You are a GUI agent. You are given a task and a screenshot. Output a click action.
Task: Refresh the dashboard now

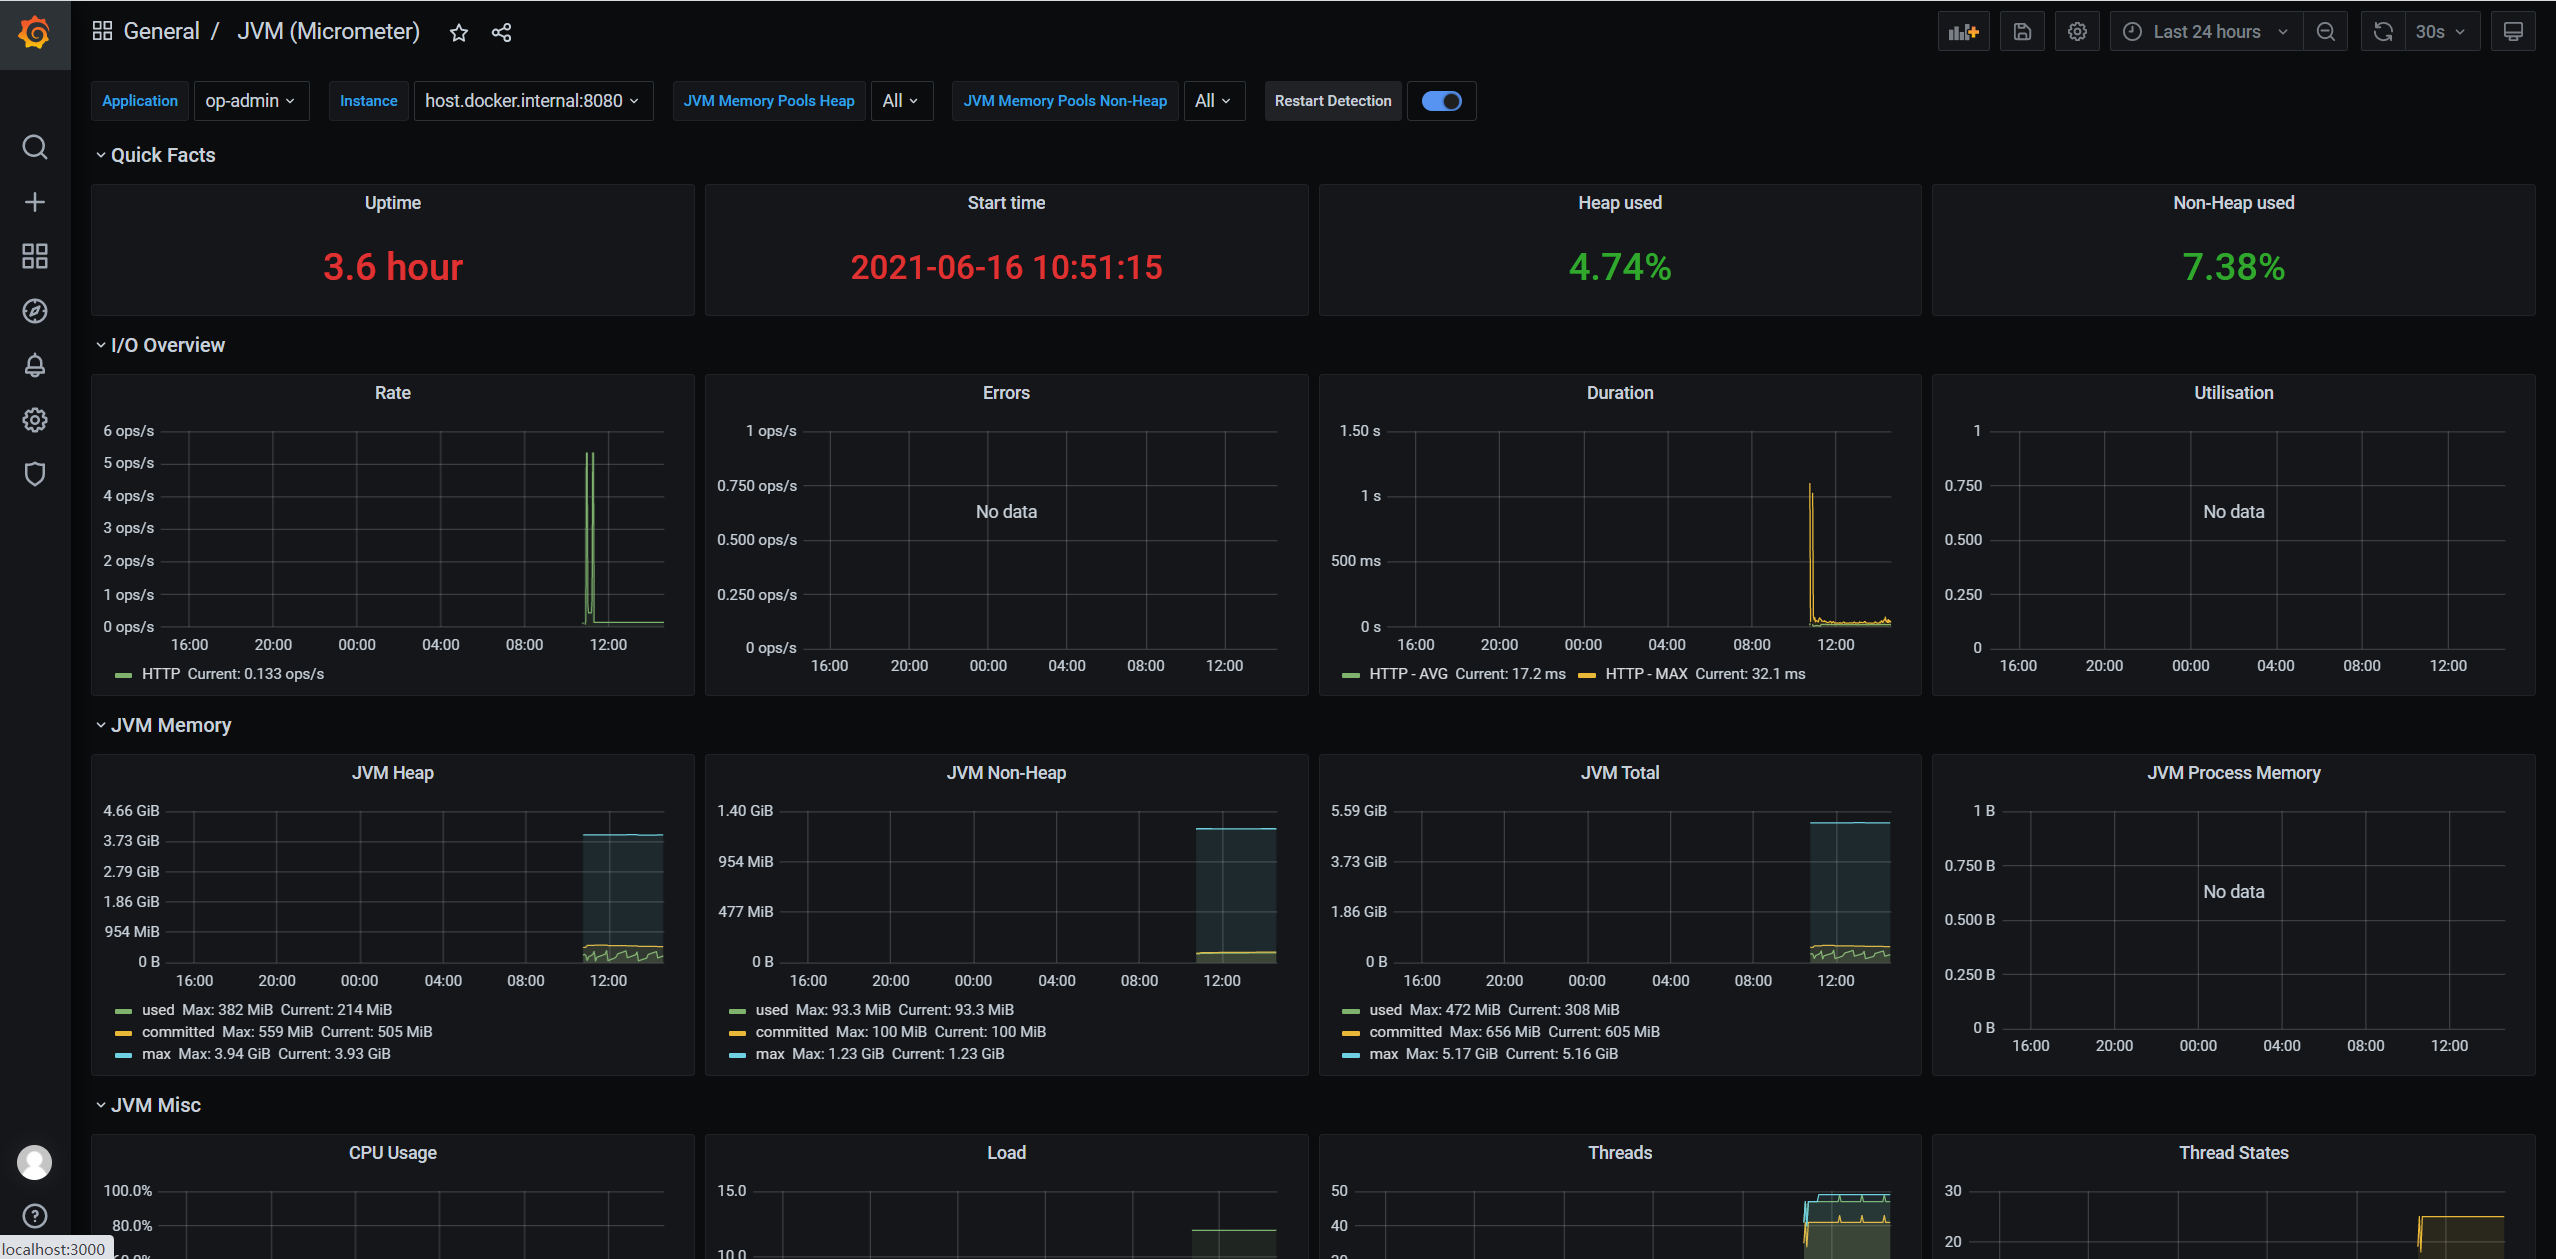click(2383, 32)
